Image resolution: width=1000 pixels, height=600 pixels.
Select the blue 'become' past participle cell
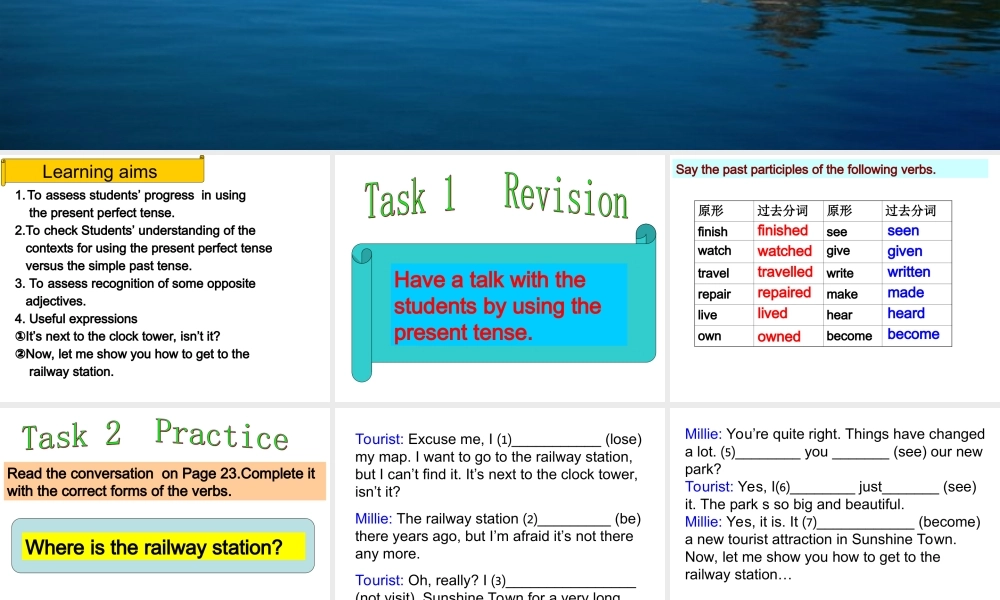[916, 335]
